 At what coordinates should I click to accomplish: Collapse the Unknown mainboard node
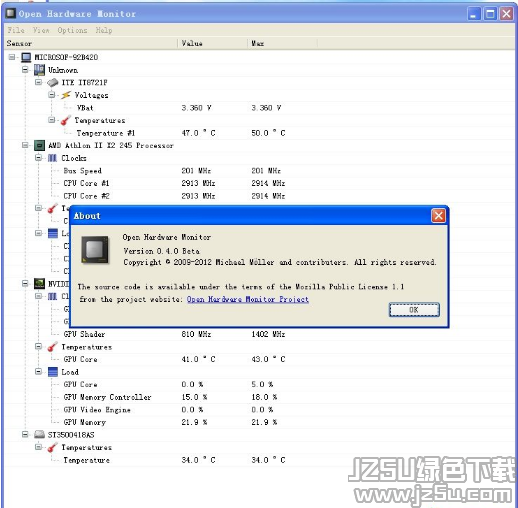[25, 70]
